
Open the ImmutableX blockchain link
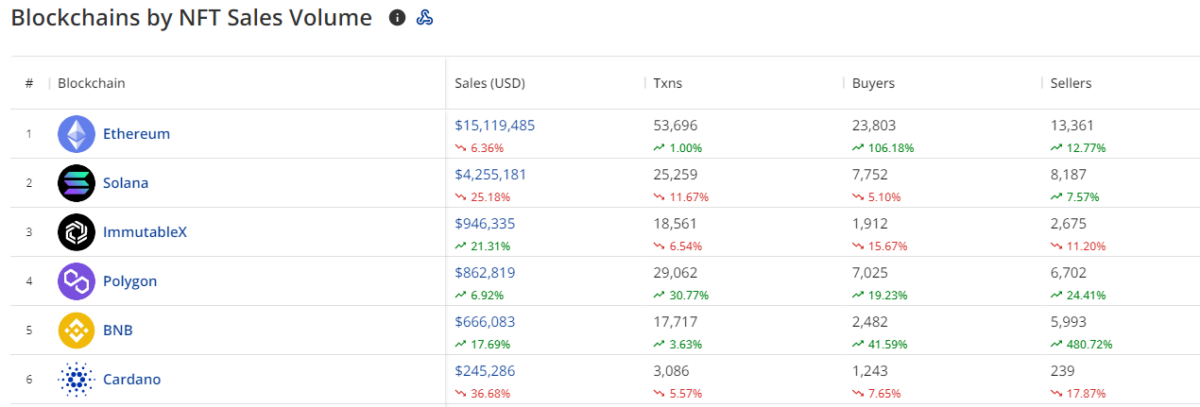145,232
